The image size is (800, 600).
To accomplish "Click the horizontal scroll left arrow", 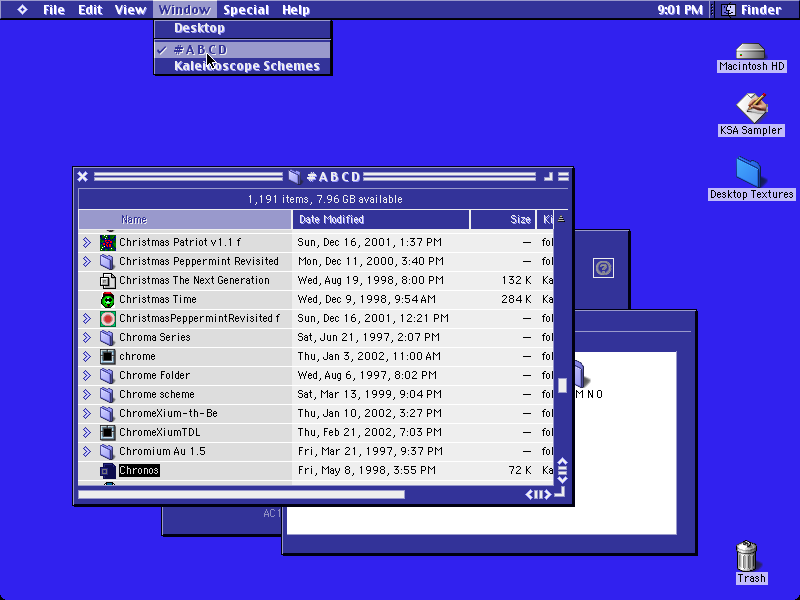I will coord(530,494).
